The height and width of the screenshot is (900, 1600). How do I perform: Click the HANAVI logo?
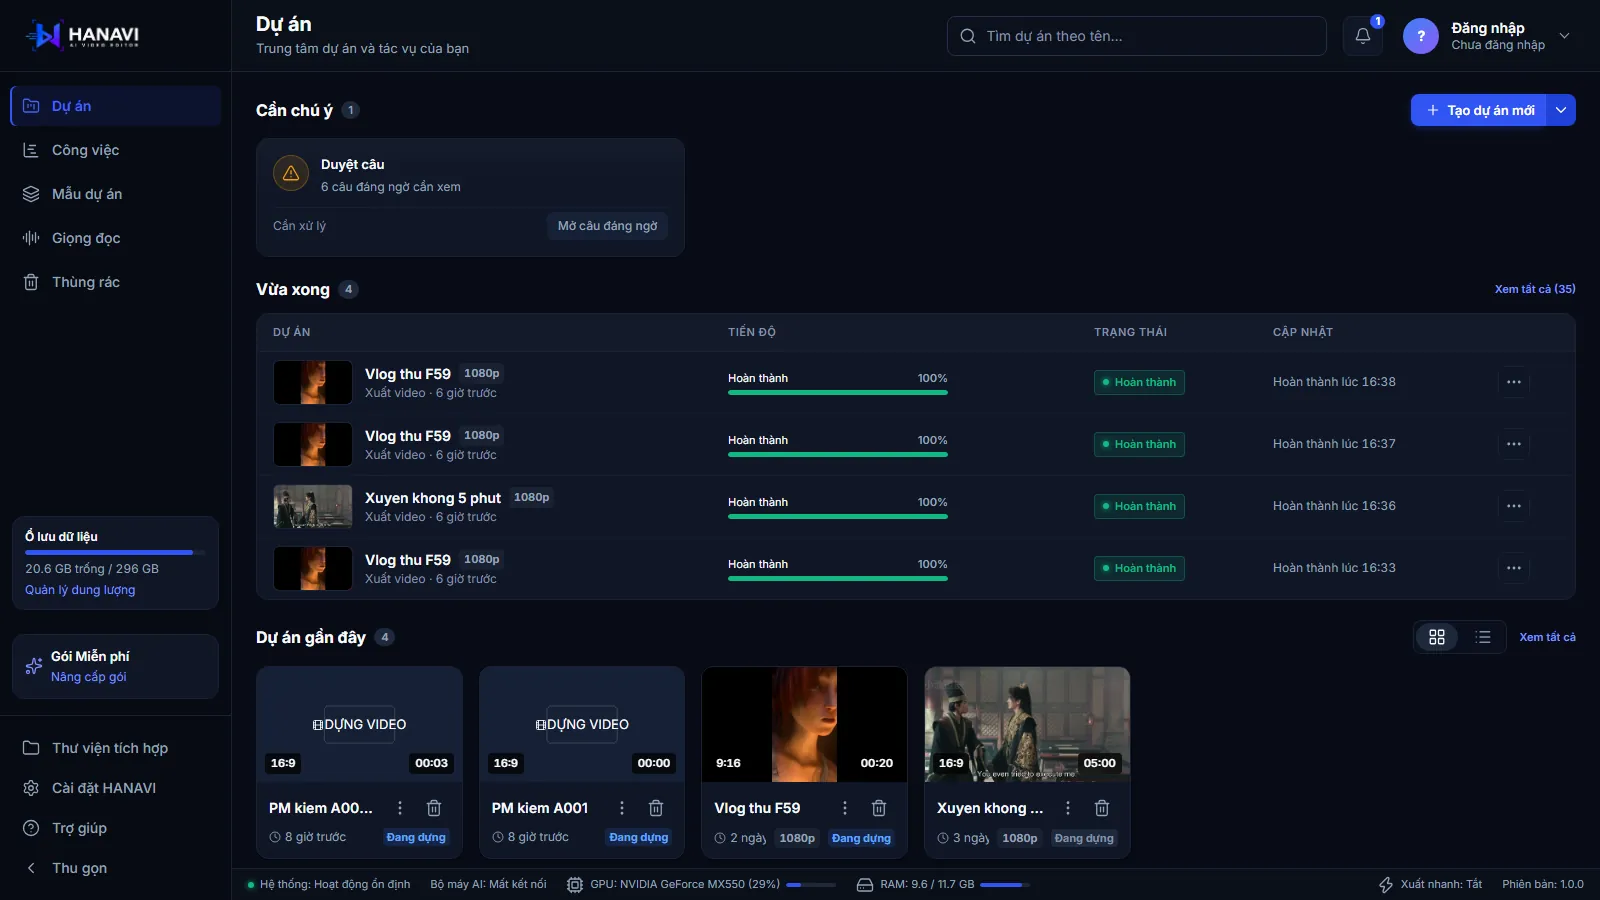(x=83, y=36)
